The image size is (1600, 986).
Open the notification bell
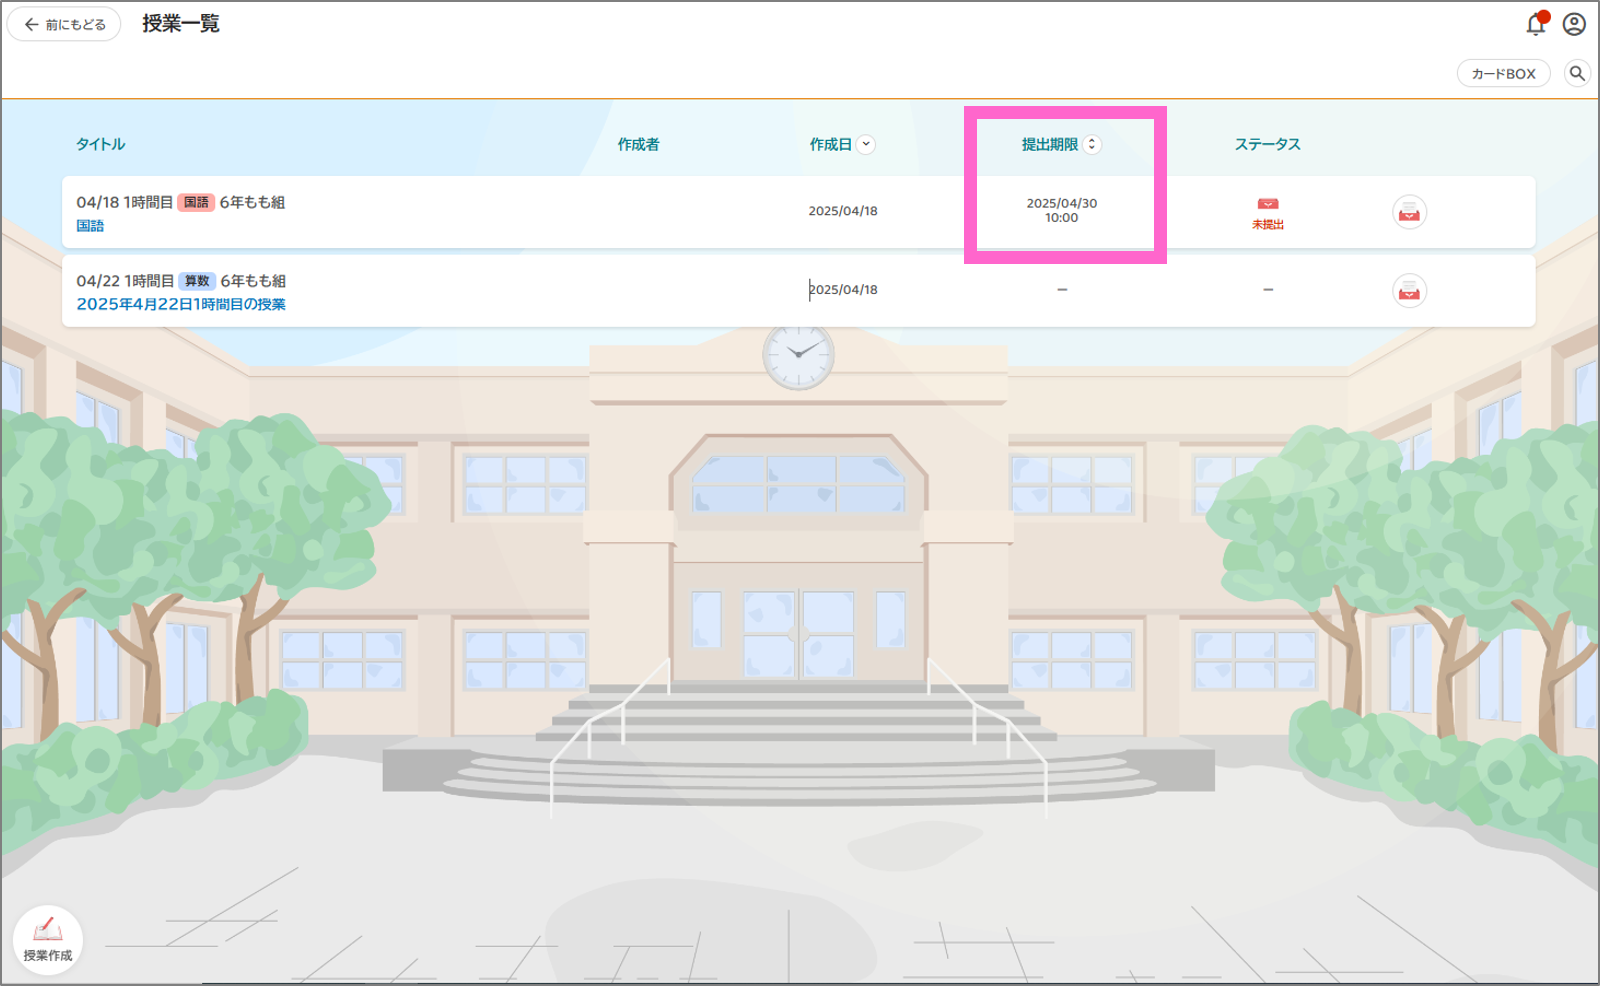pos(1536,24)
